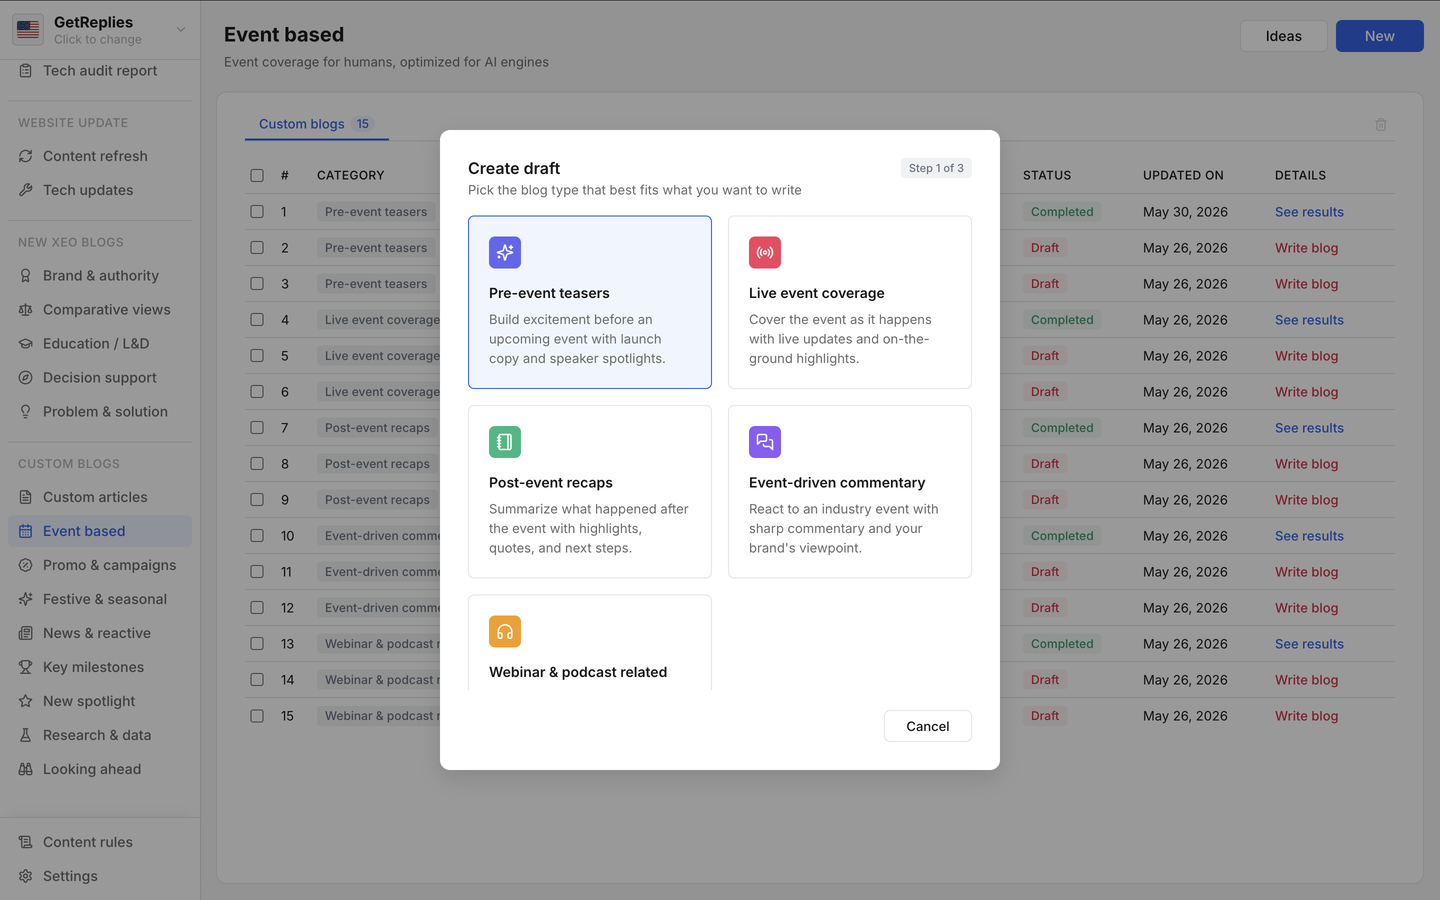Check the checkbox for row 13

(257, 644)
